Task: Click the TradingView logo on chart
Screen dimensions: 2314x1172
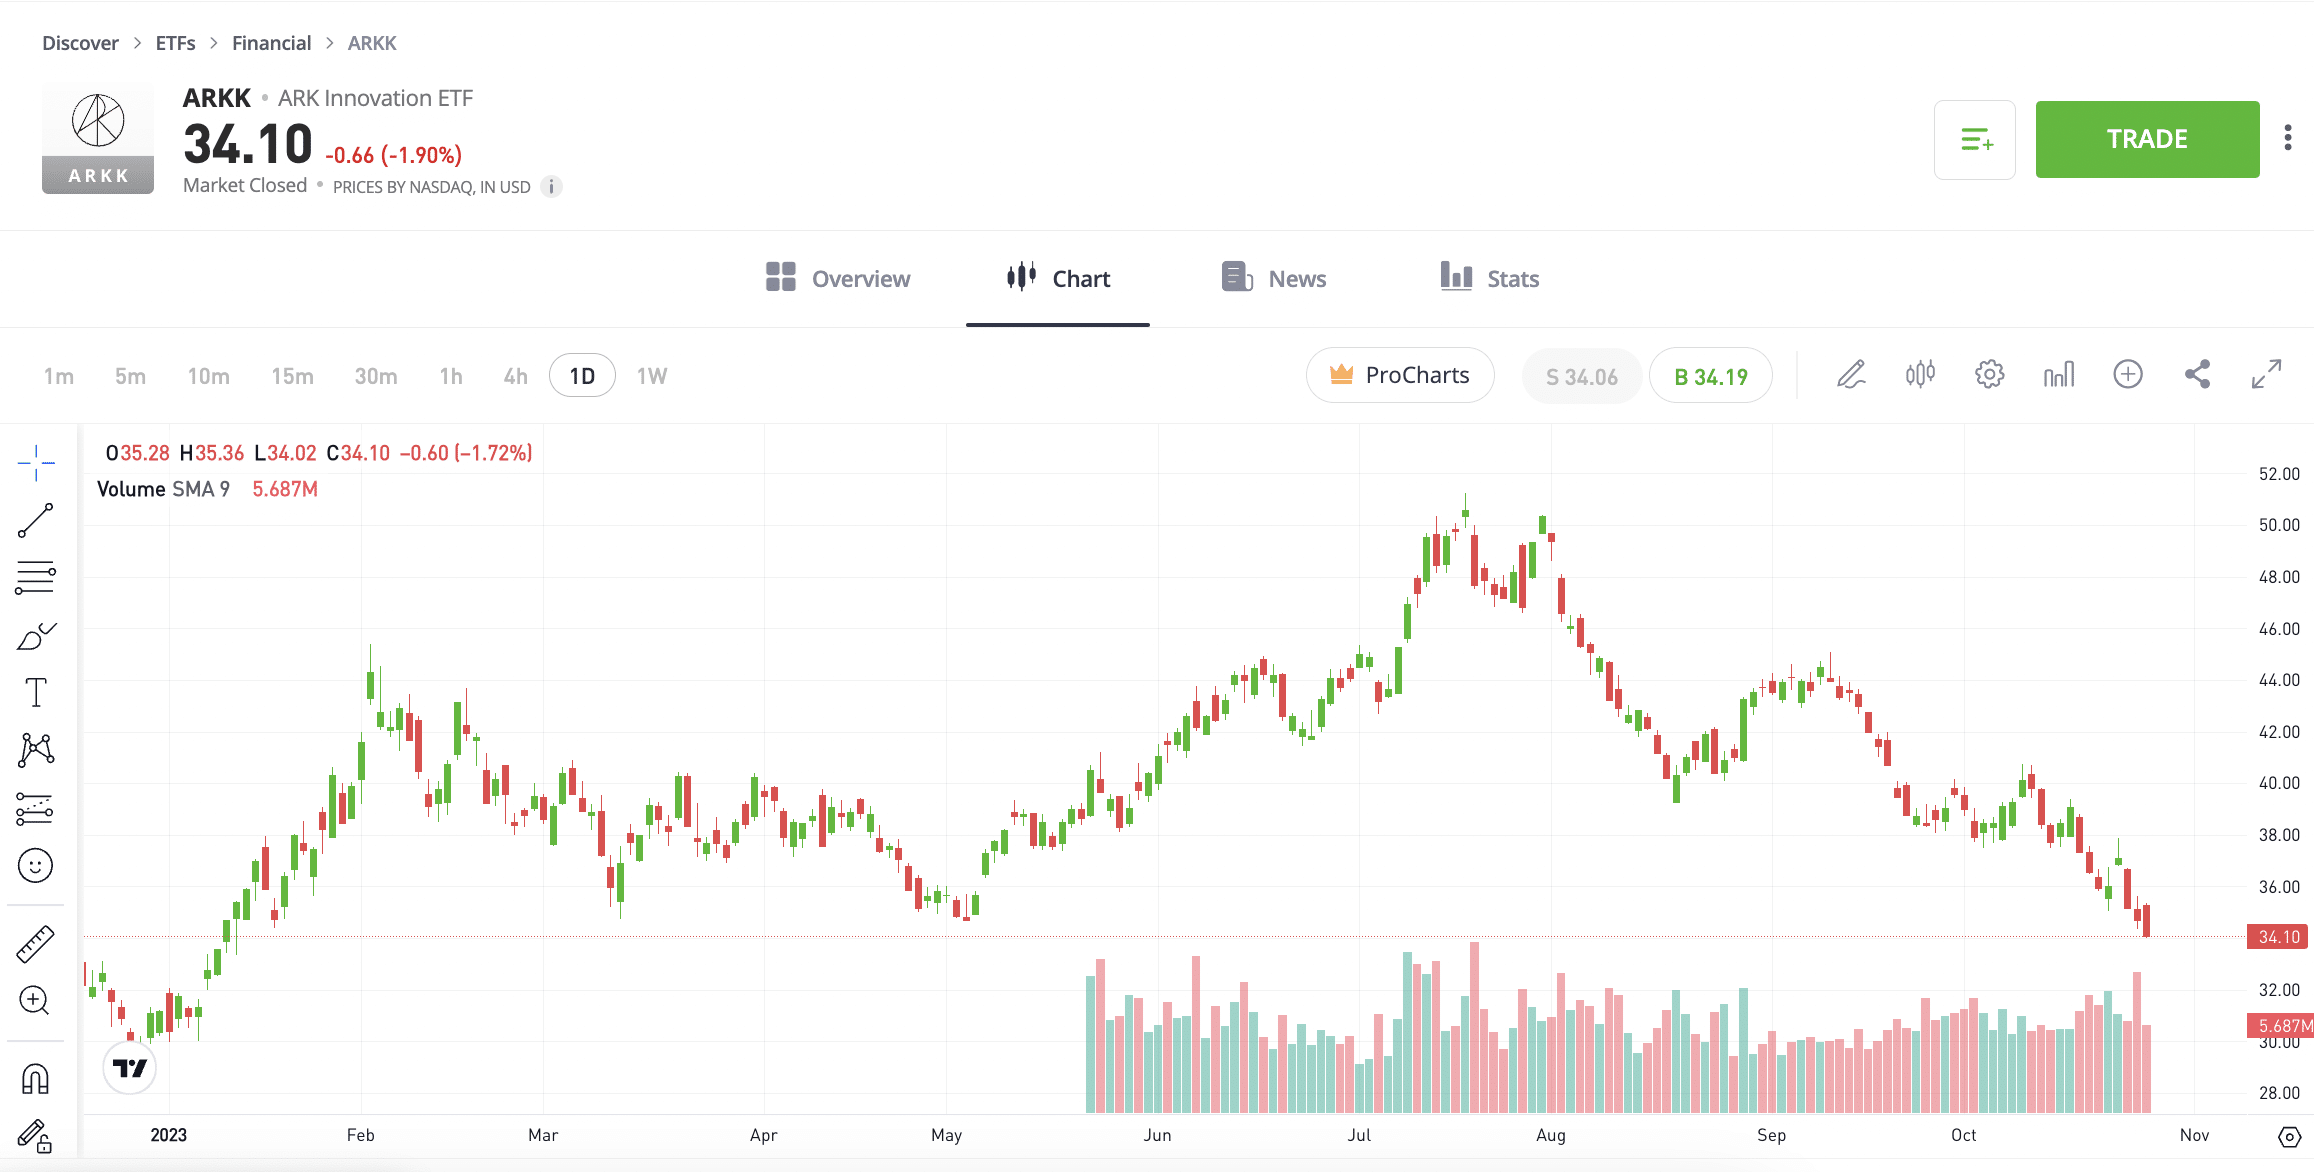Action: tap(130, 1068)
